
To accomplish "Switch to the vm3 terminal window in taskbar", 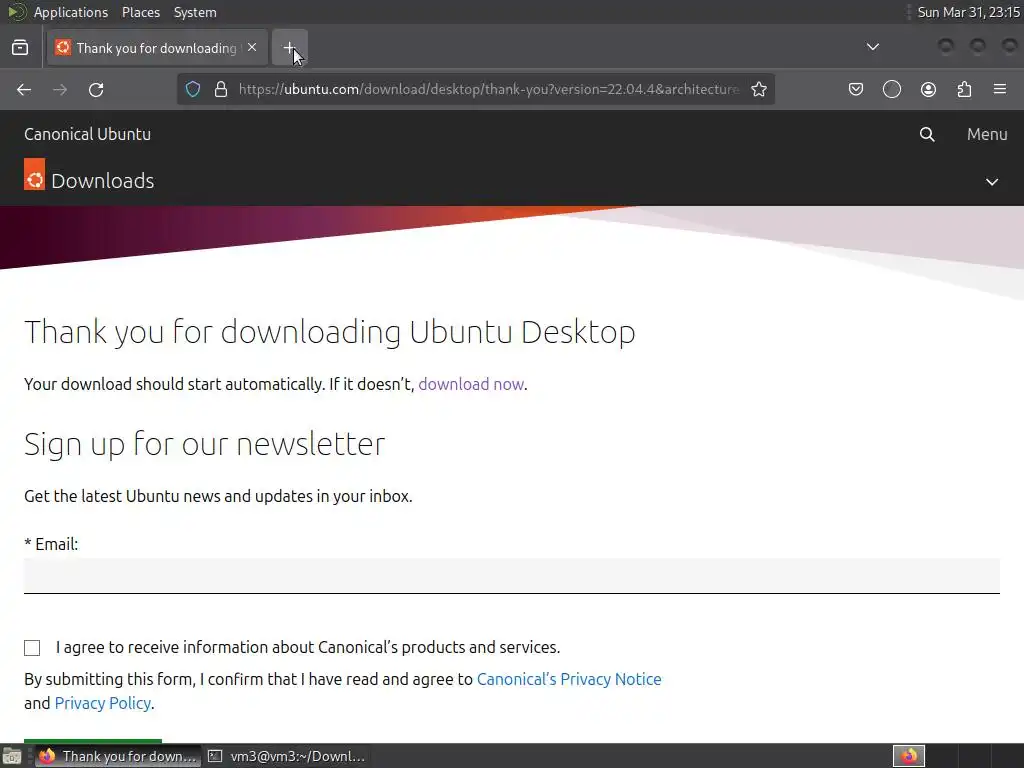I will tap(286, 756).
